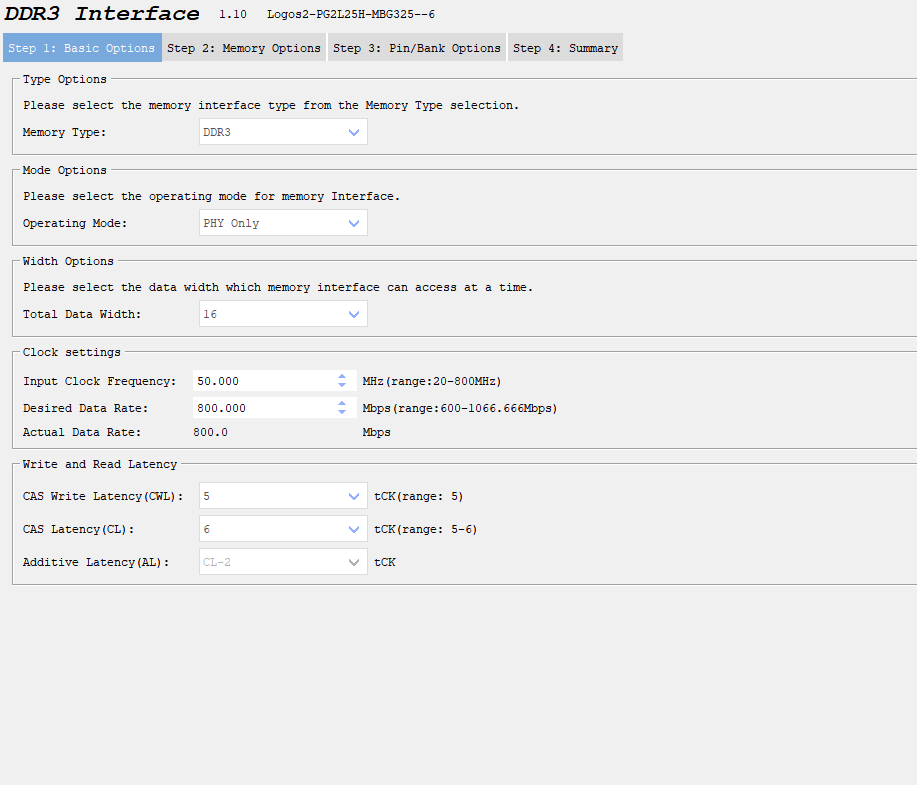Image resolution: width=917 pixels, height=785 pixels.
Task: Open the CAS Latency (CL) dropdown
Action: click(x=283, y=529)
